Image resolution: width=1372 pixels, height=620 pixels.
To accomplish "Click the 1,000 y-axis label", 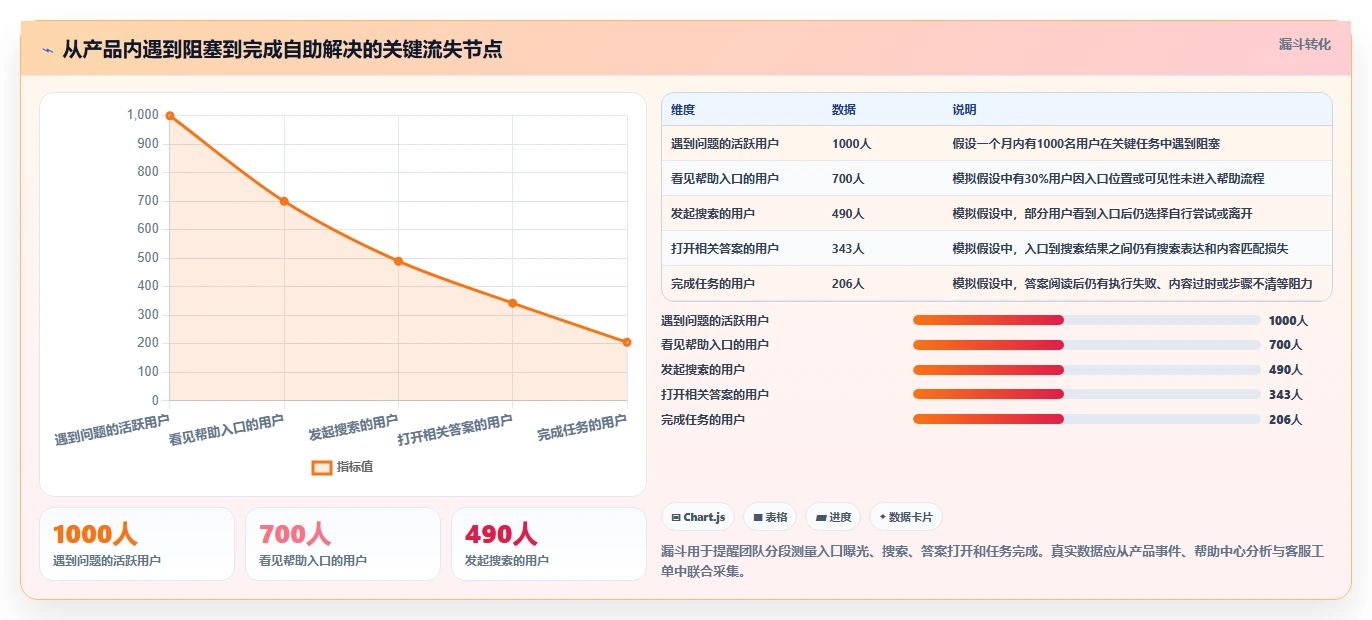I will (143, 115).
